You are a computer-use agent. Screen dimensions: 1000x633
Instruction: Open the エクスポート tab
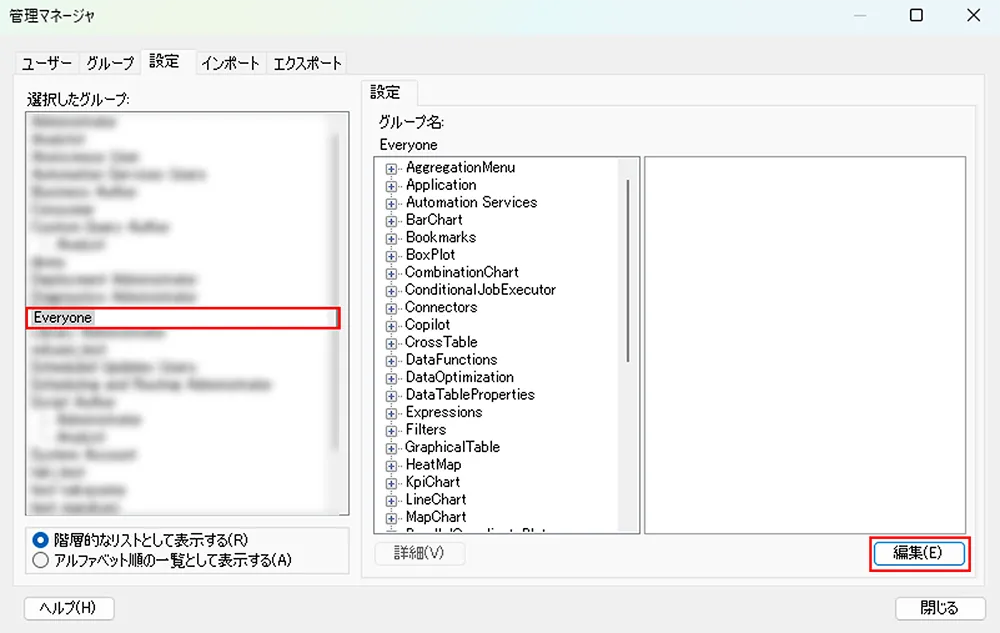pos(307,63)
